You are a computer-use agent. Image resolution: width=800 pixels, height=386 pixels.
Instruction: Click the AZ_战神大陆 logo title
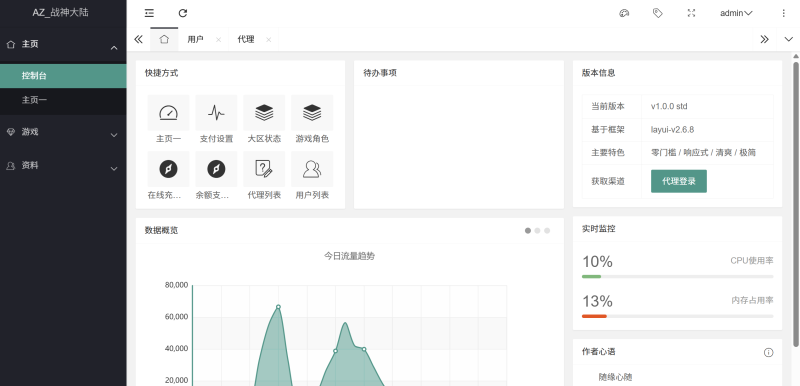click(60, 13)
